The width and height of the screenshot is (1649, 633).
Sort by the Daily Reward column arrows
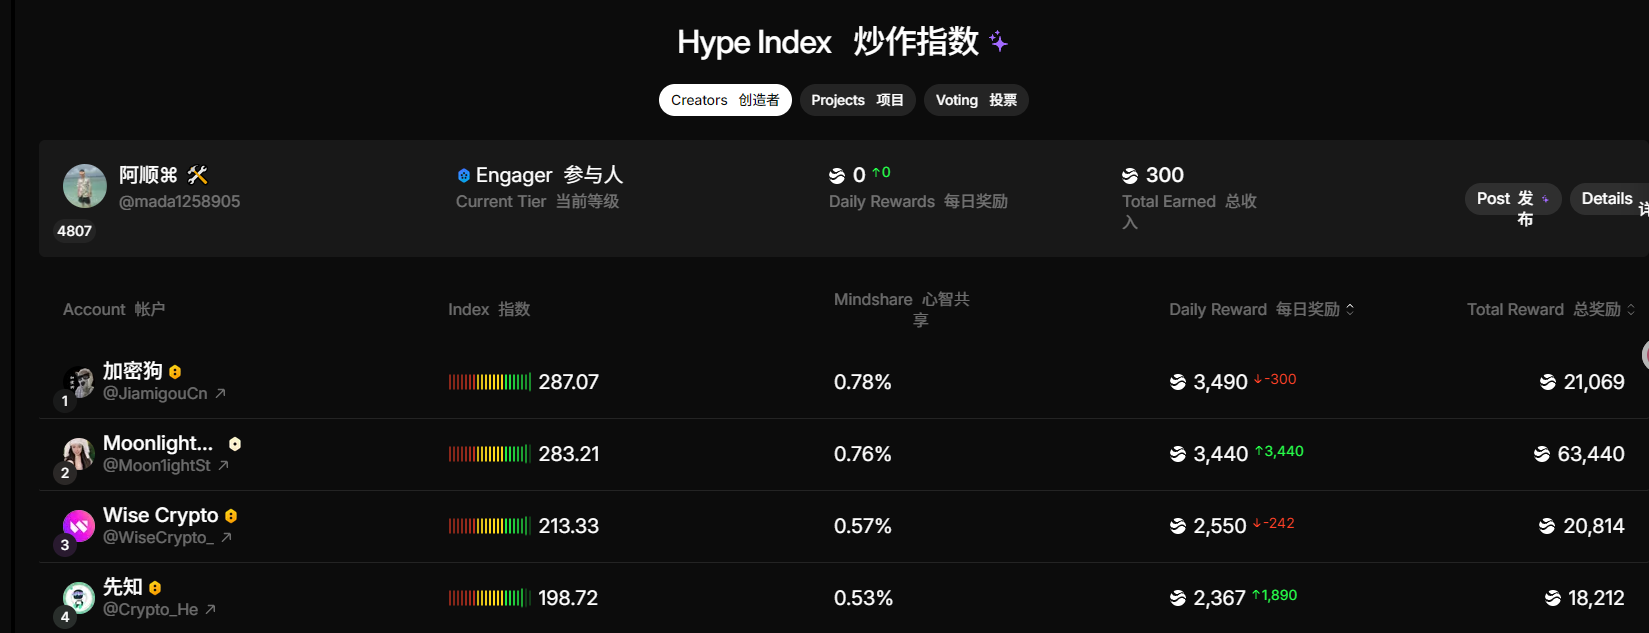(x=1350, y=309)
